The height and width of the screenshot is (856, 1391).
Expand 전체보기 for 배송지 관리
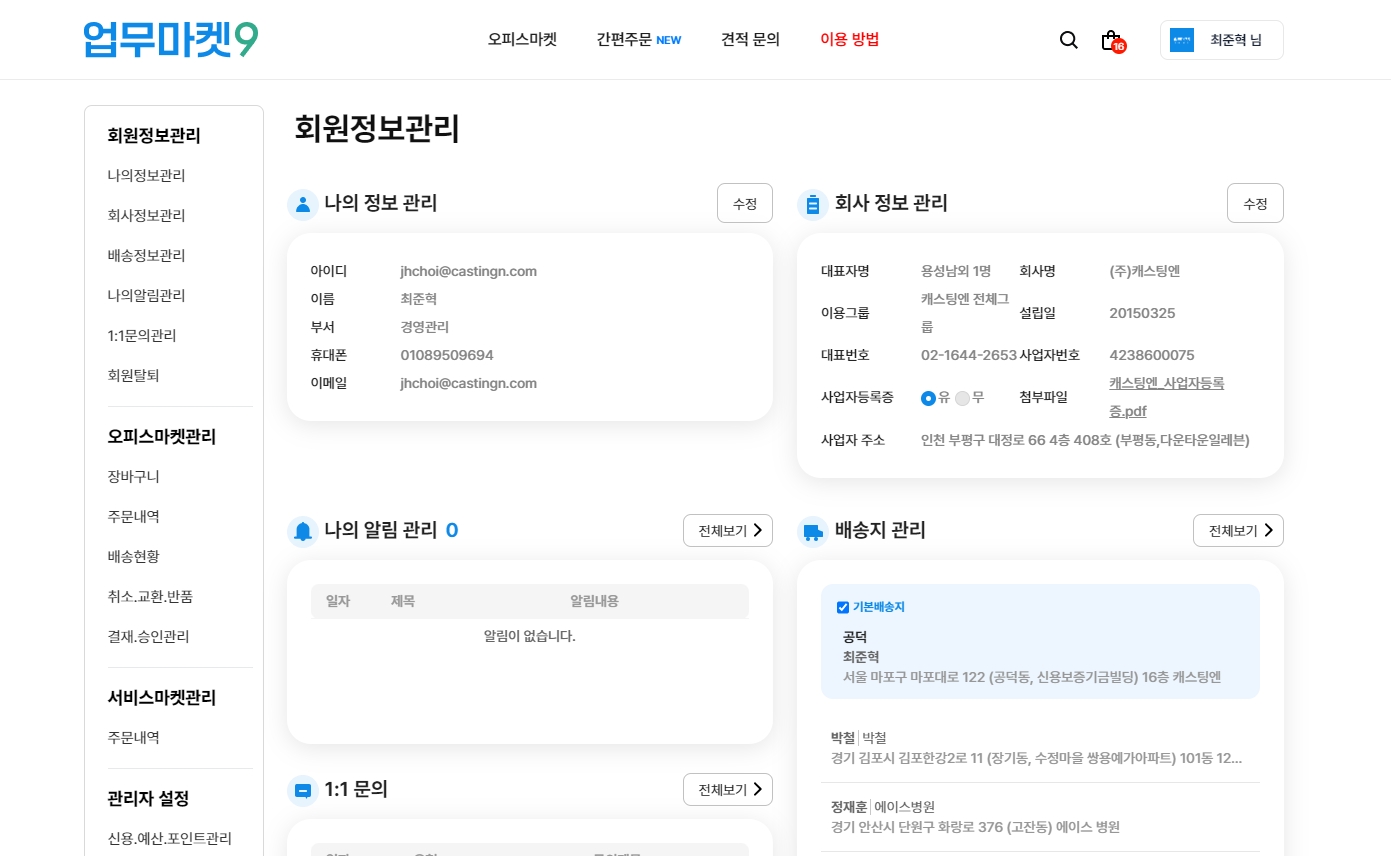1237,531
